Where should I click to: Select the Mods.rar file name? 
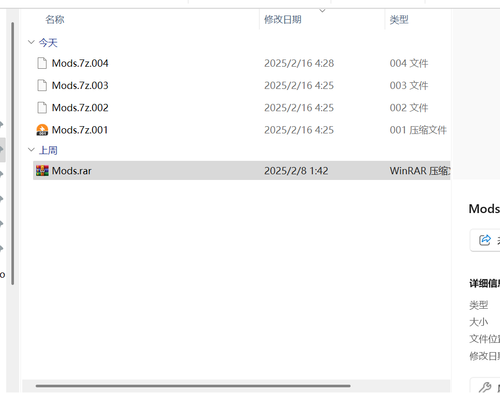tap(72, 171)
